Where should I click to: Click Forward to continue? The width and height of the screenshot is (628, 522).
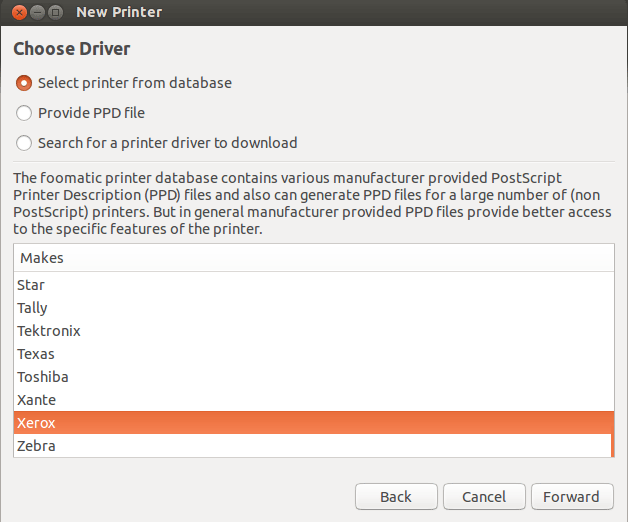pyautogui.click(x=572, y=497)
